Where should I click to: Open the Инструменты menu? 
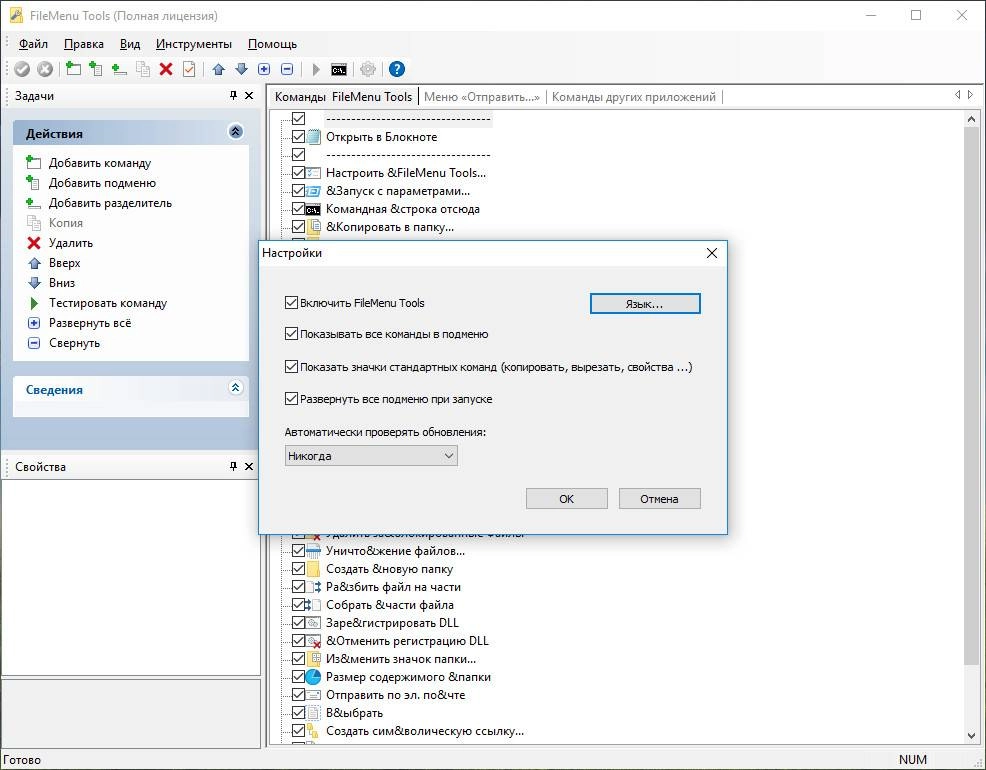pos(194,44)
